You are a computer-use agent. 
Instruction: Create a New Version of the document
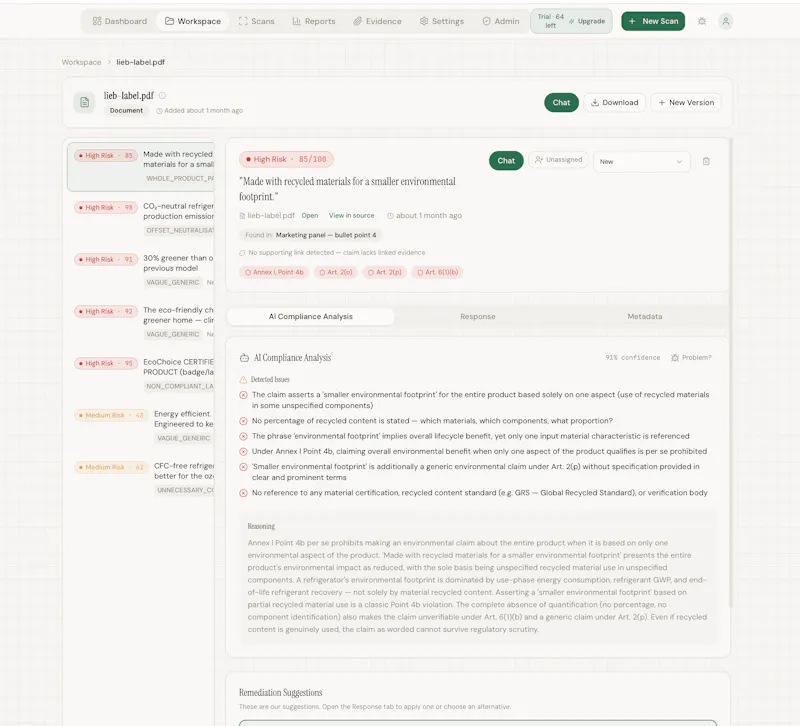[x=686, y=103]
